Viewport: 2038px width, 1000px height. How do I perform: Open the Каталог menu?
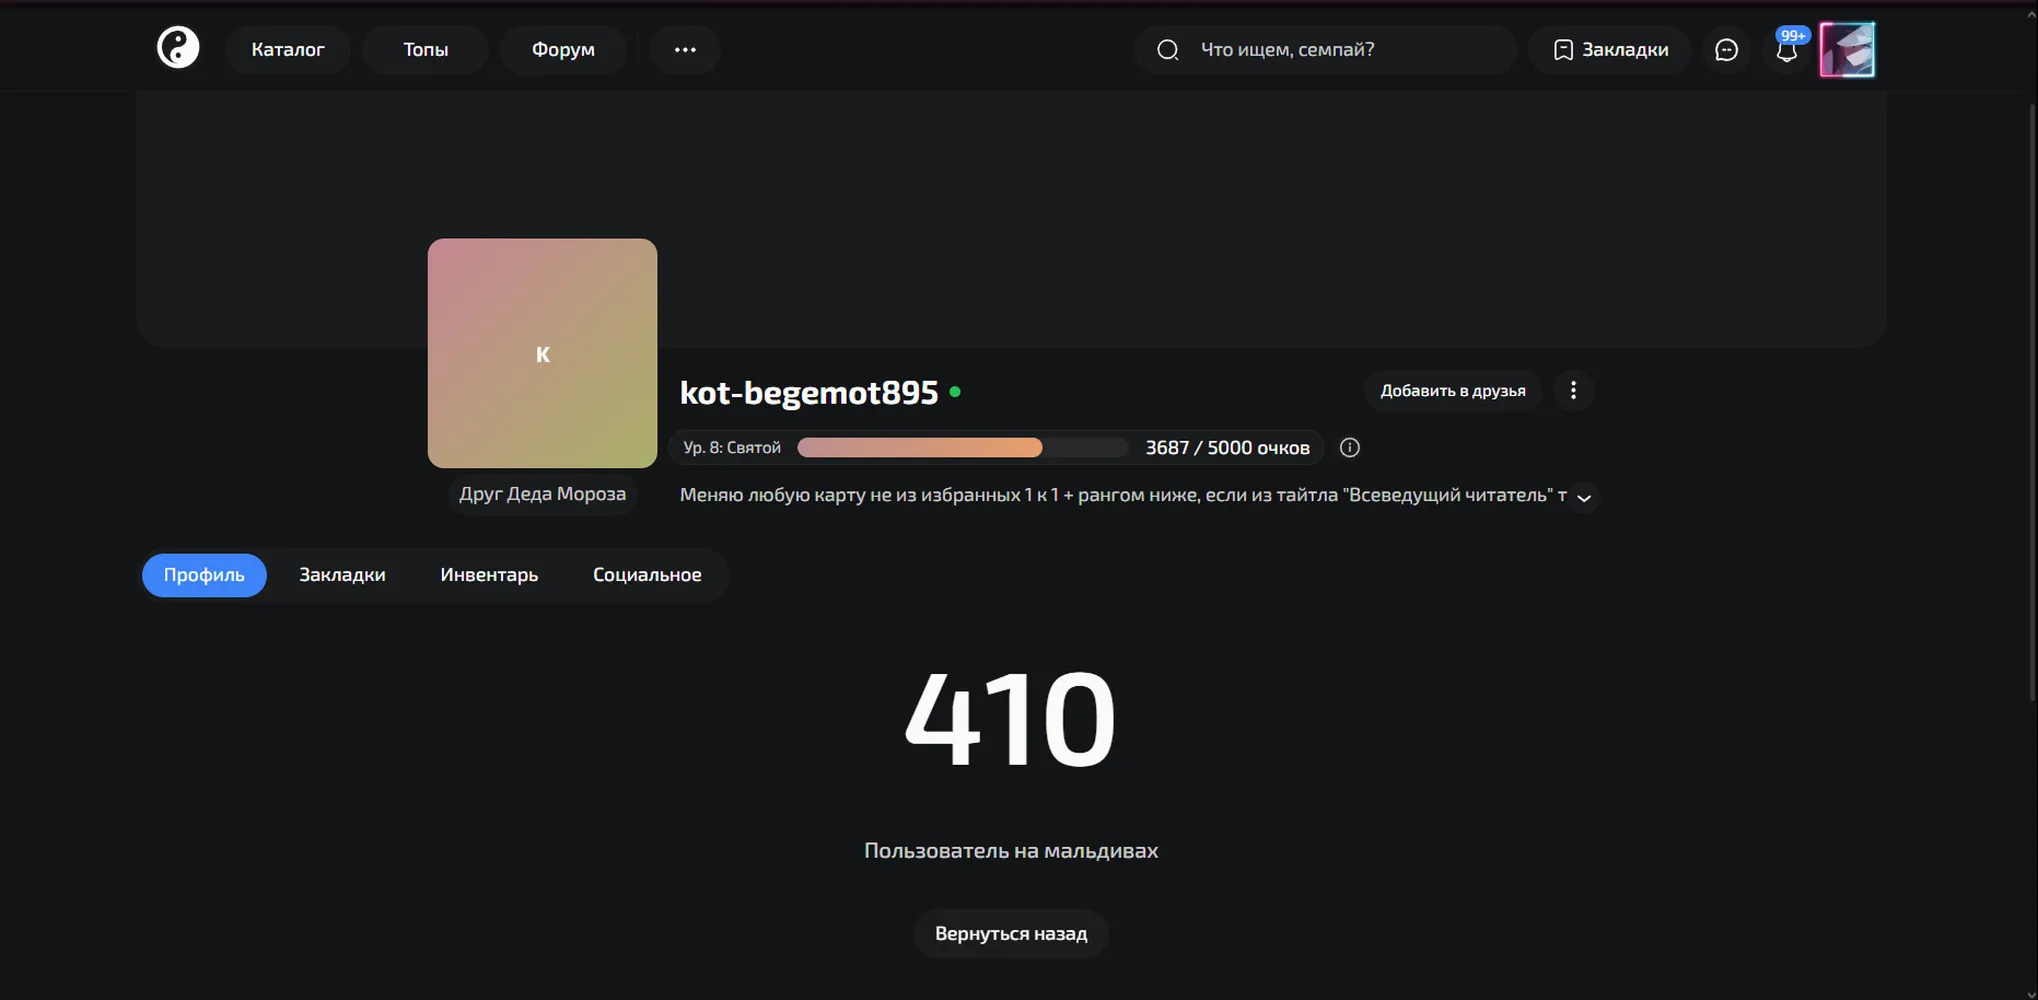[x=288, y=50]
